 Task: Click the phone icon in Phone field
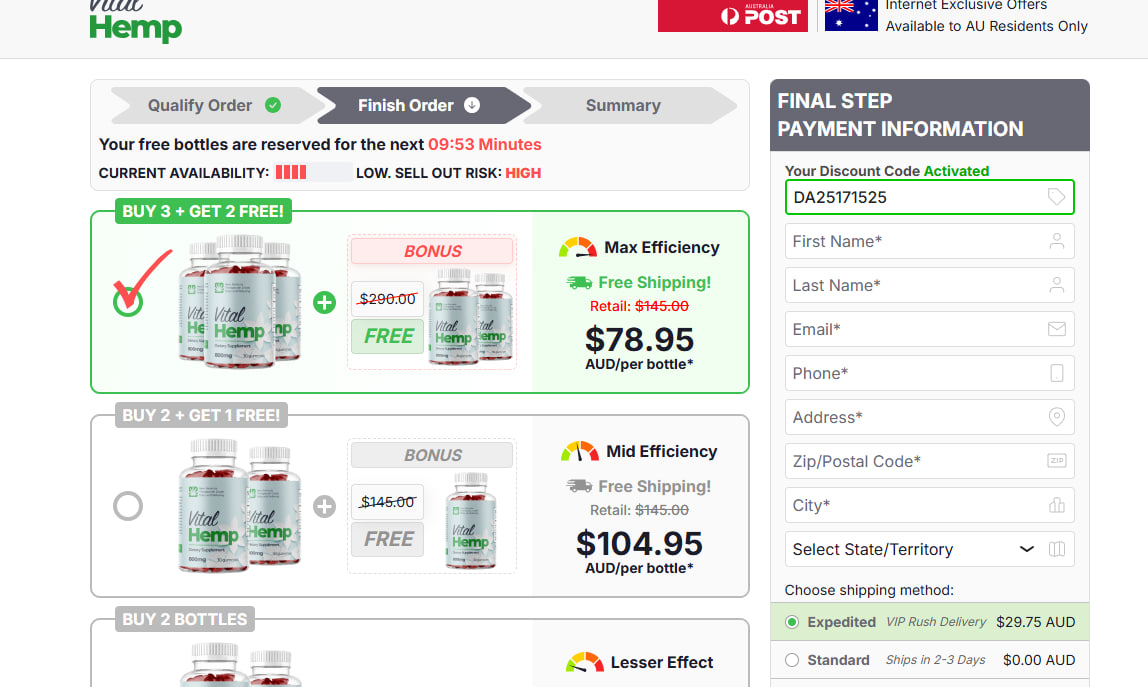point(1056,373)
